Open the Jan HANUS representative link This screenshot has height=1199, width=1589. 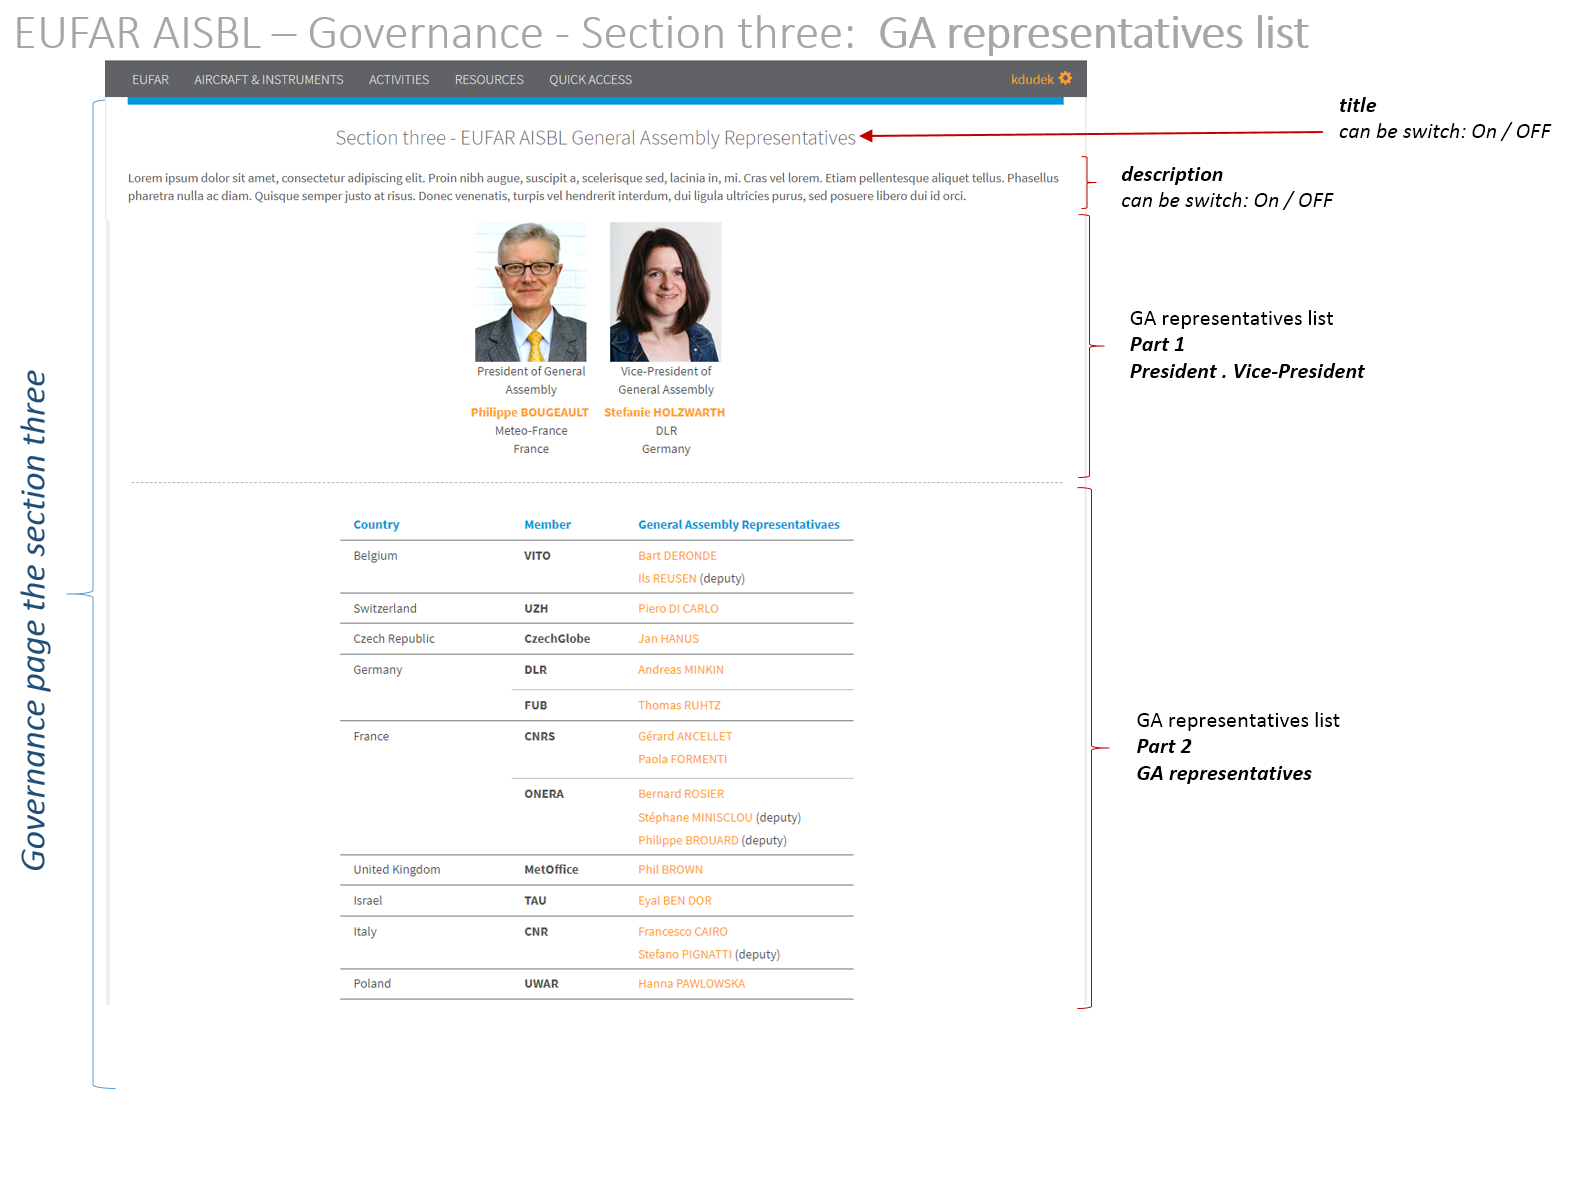(x=668, y=639)
